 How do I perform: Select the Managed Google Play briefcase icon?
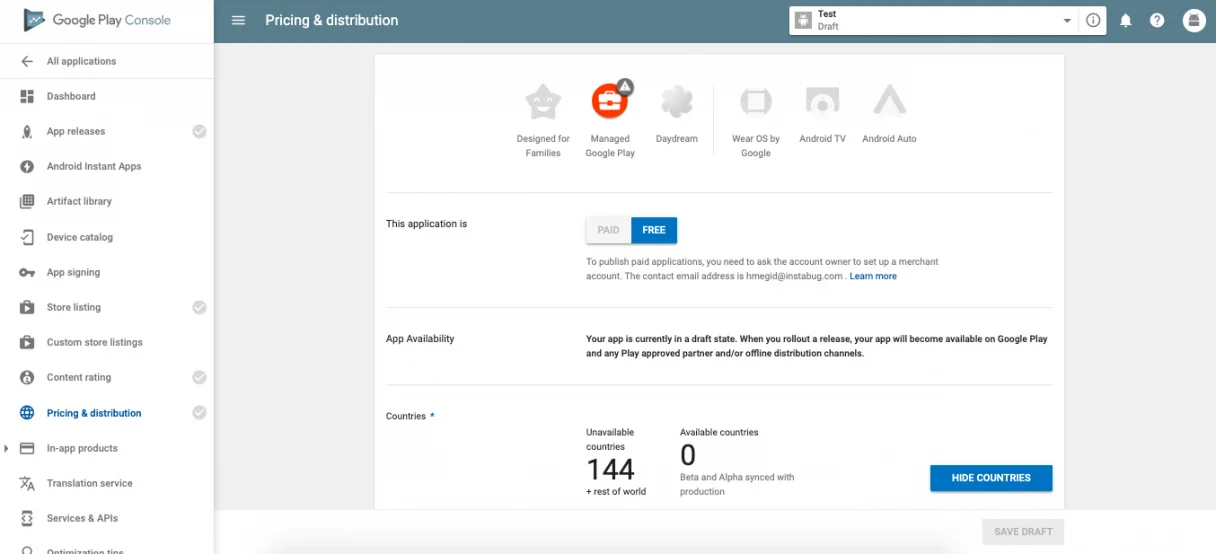pos(610,100)
